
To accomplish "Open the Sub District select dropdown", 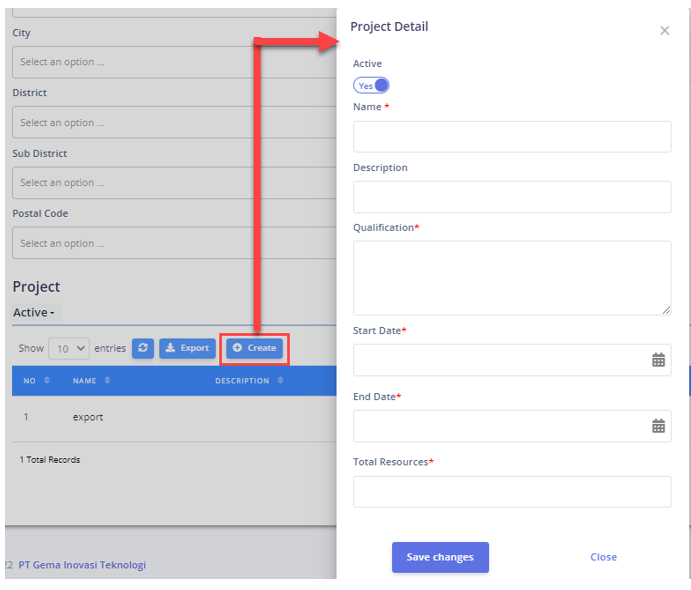I will (174, 183).
